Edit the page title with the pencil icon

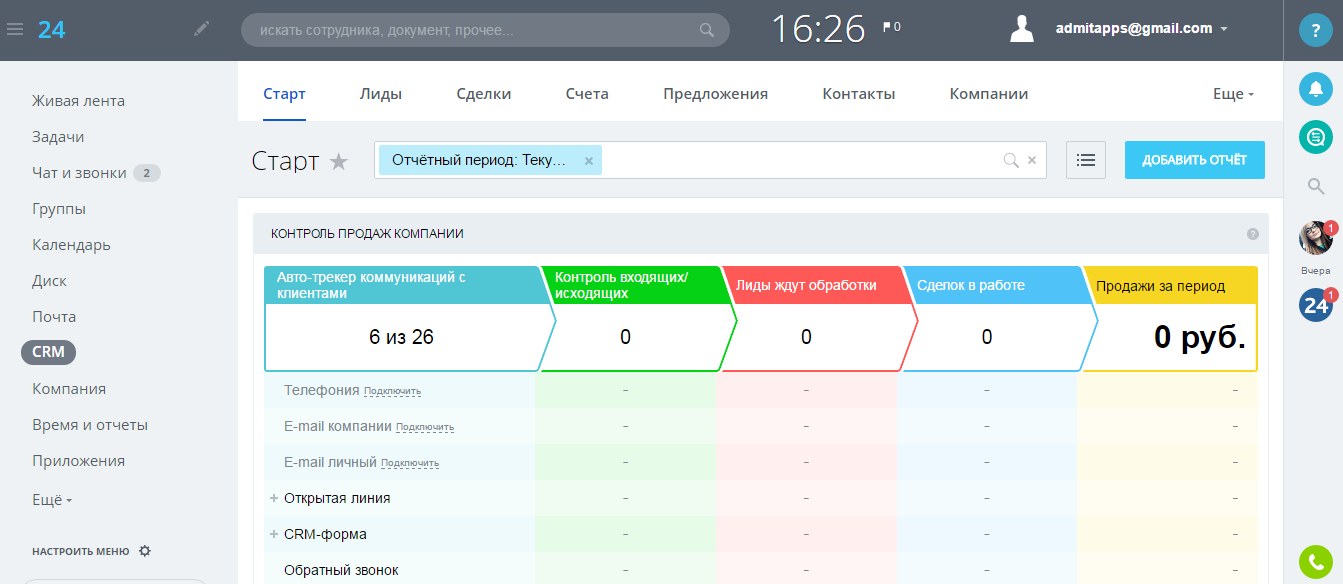(x=200, y=29)
